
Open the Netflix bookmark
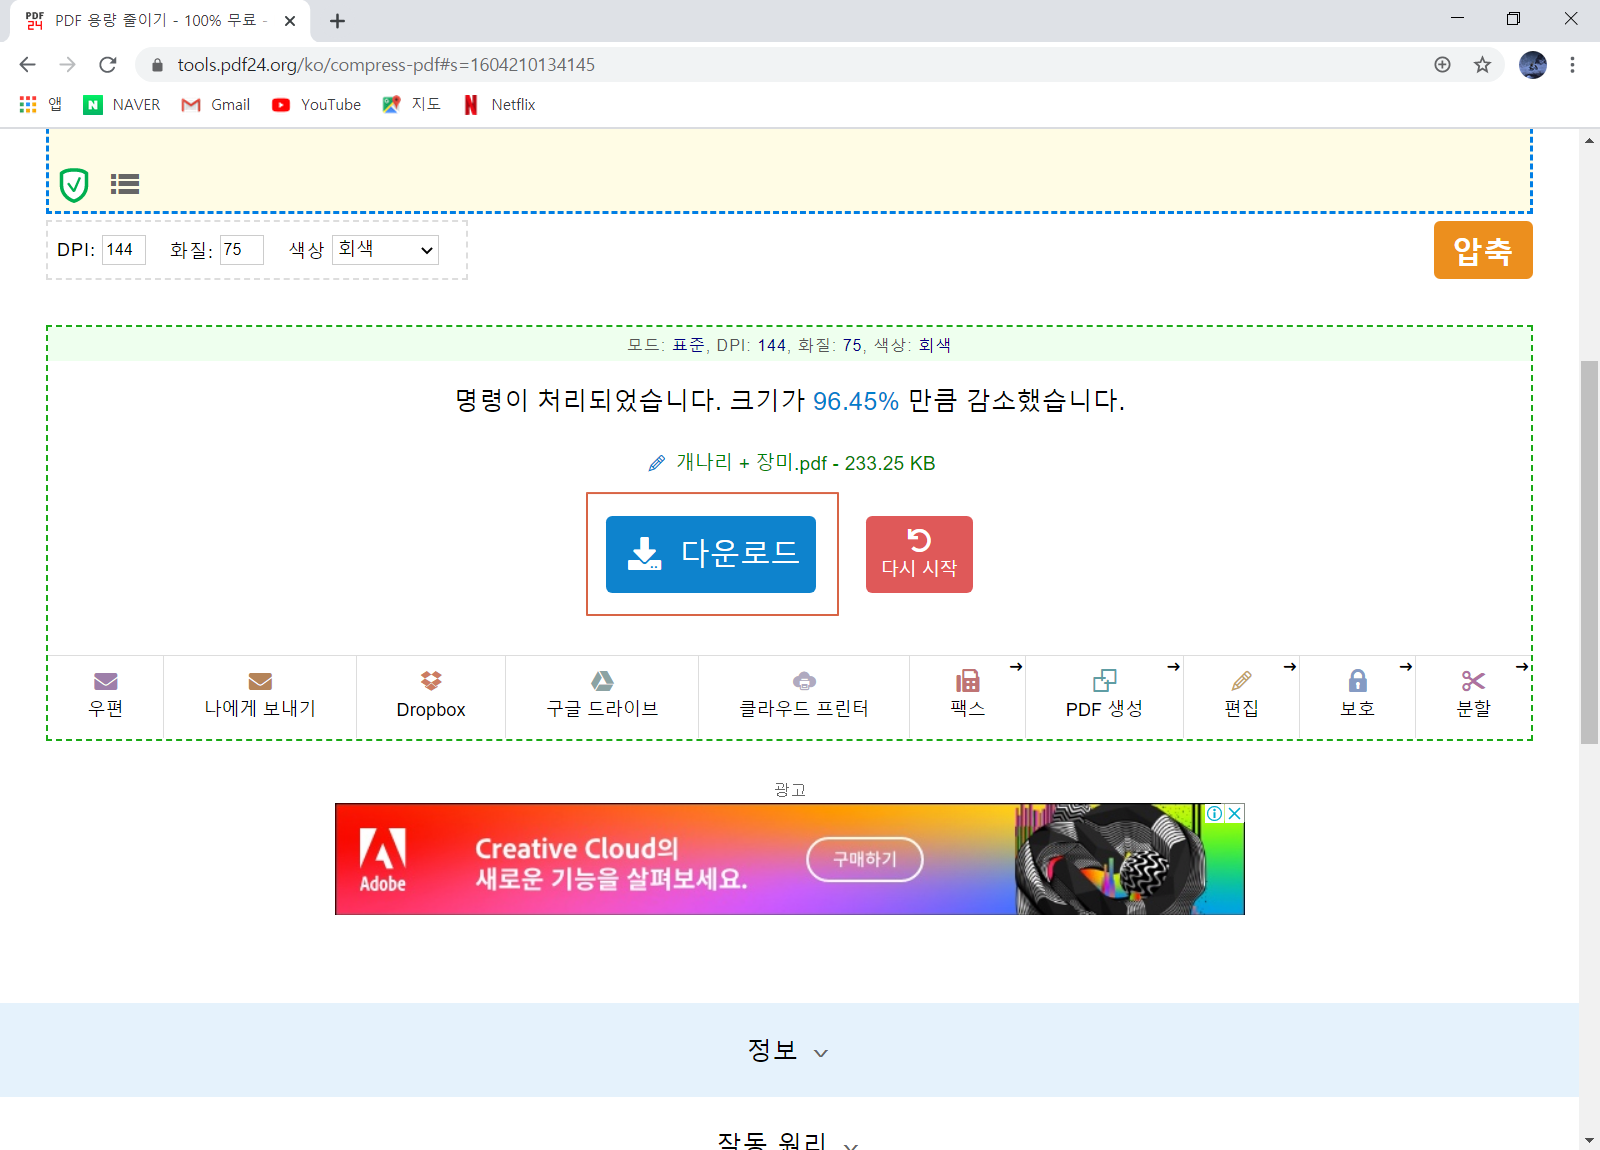499,104
